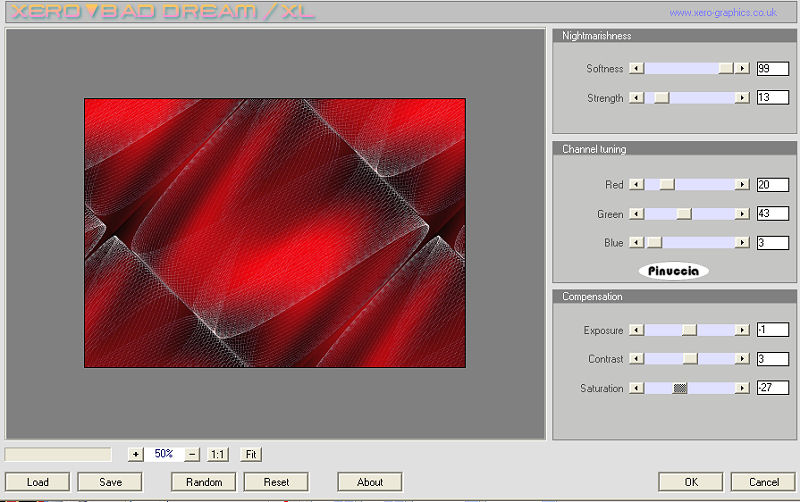Open the About dialog

coord(370,482)
